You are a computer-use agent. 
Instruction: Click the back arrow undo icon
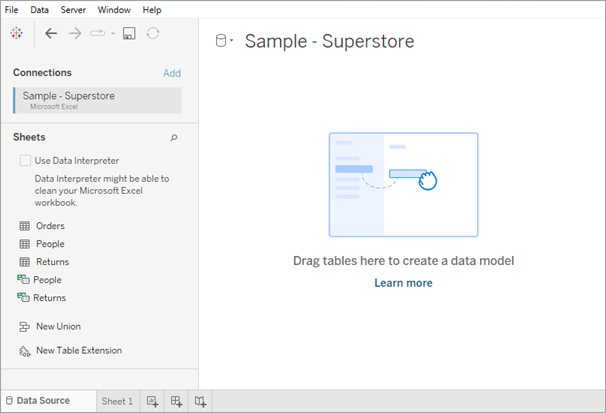(x=51, y=34)
